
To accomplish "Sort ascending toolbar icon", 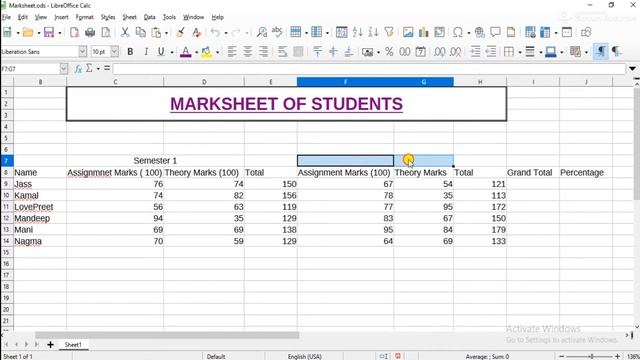I will [358, 32].
